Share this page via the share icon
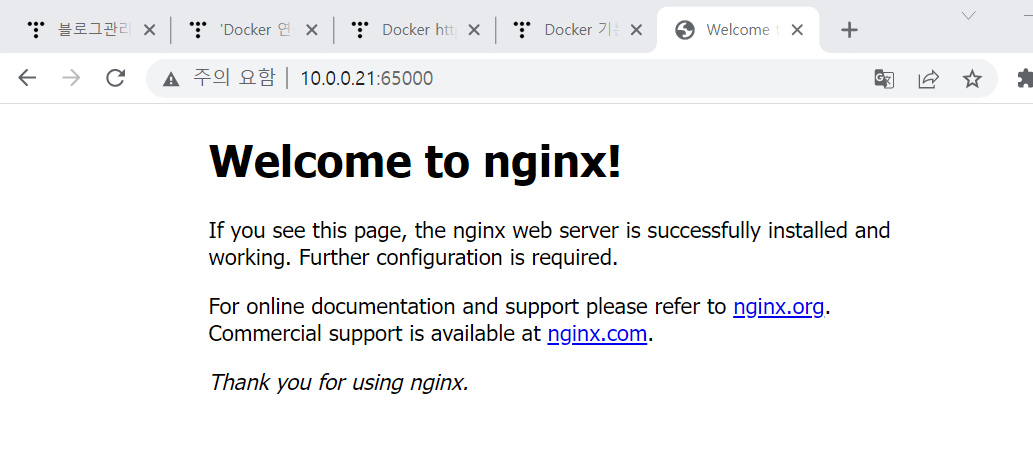Screen dimensions: 1033x475 click(928, 79)
